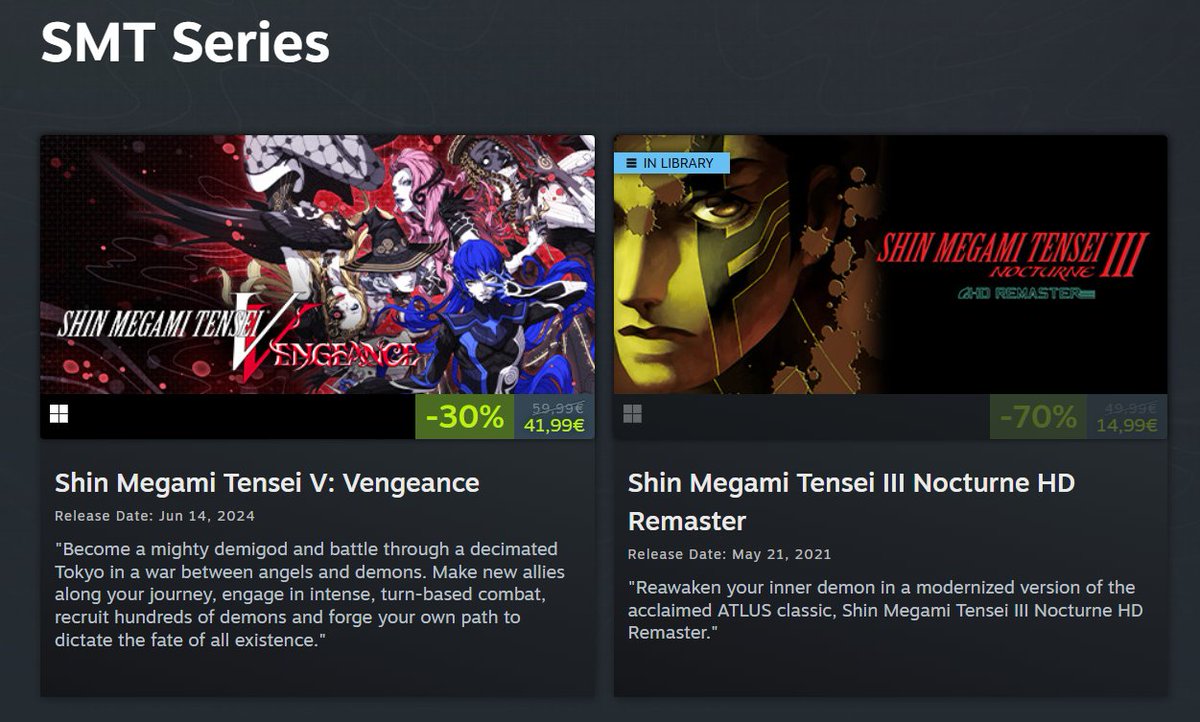Click Release Date Jun 14, 2024 text
The image size is (1200, 722).
click(155, 516)
